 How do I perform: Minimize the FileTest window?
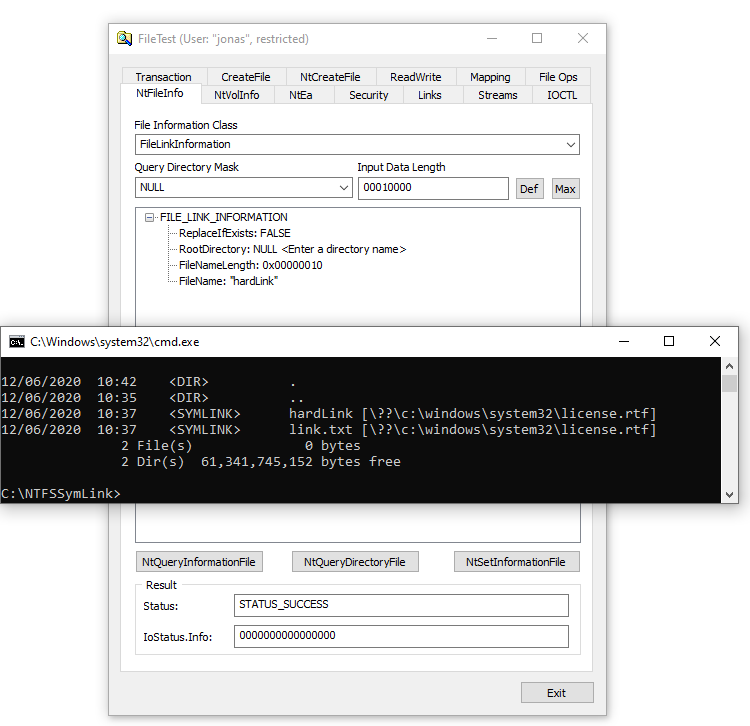tap(492, 38)
